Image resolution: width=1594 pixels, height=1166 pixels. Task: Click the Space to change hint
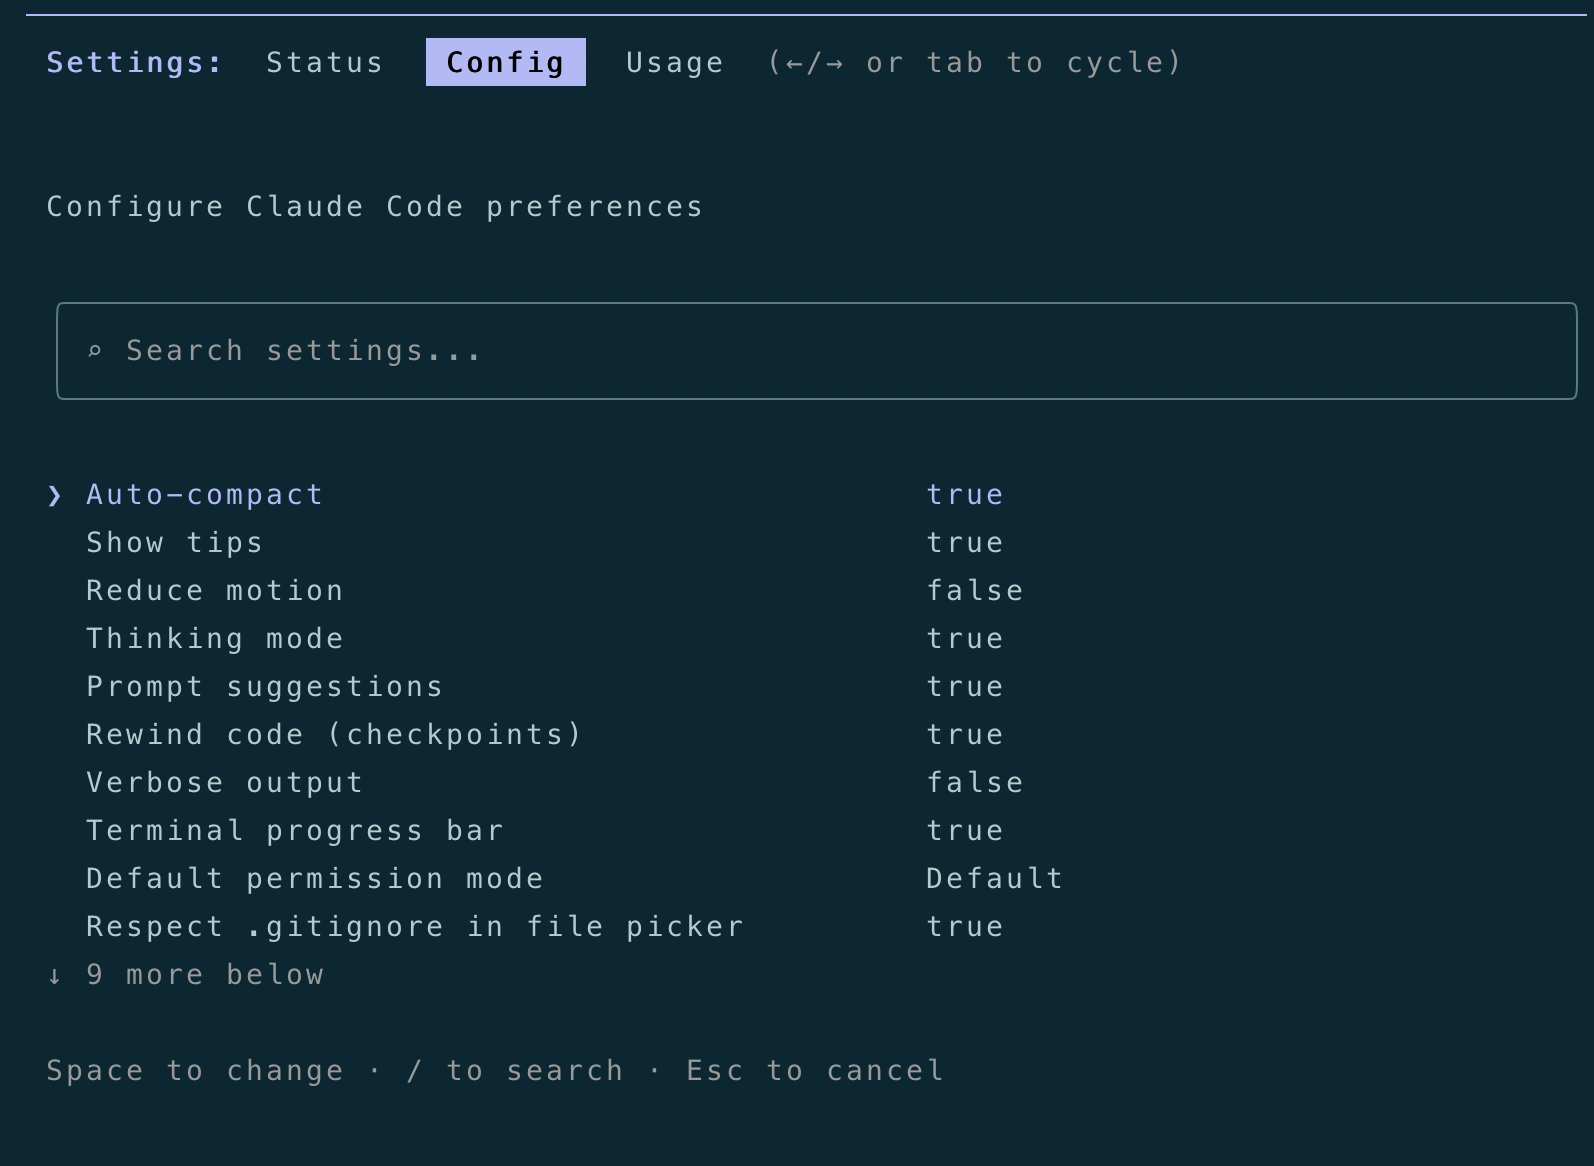pyautogui.click(x=195, y=1071)
